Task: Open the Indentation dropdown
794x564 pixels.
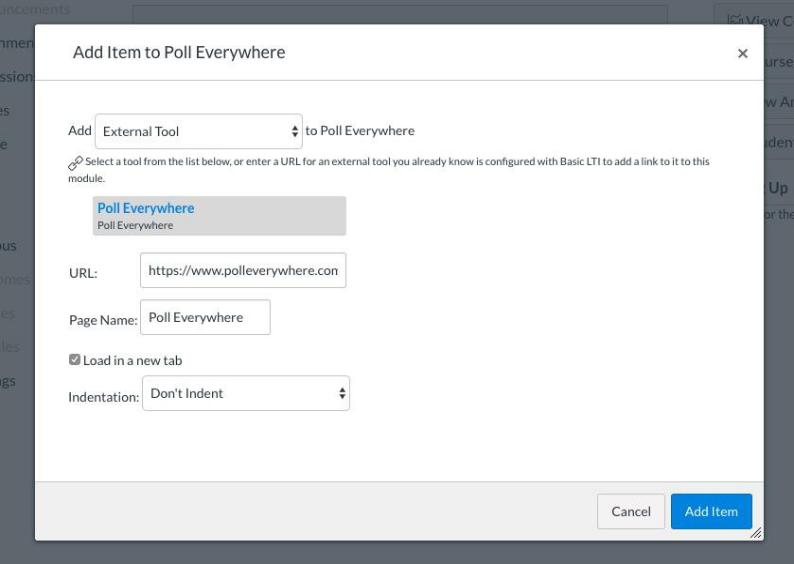Action: pos(246,393)
